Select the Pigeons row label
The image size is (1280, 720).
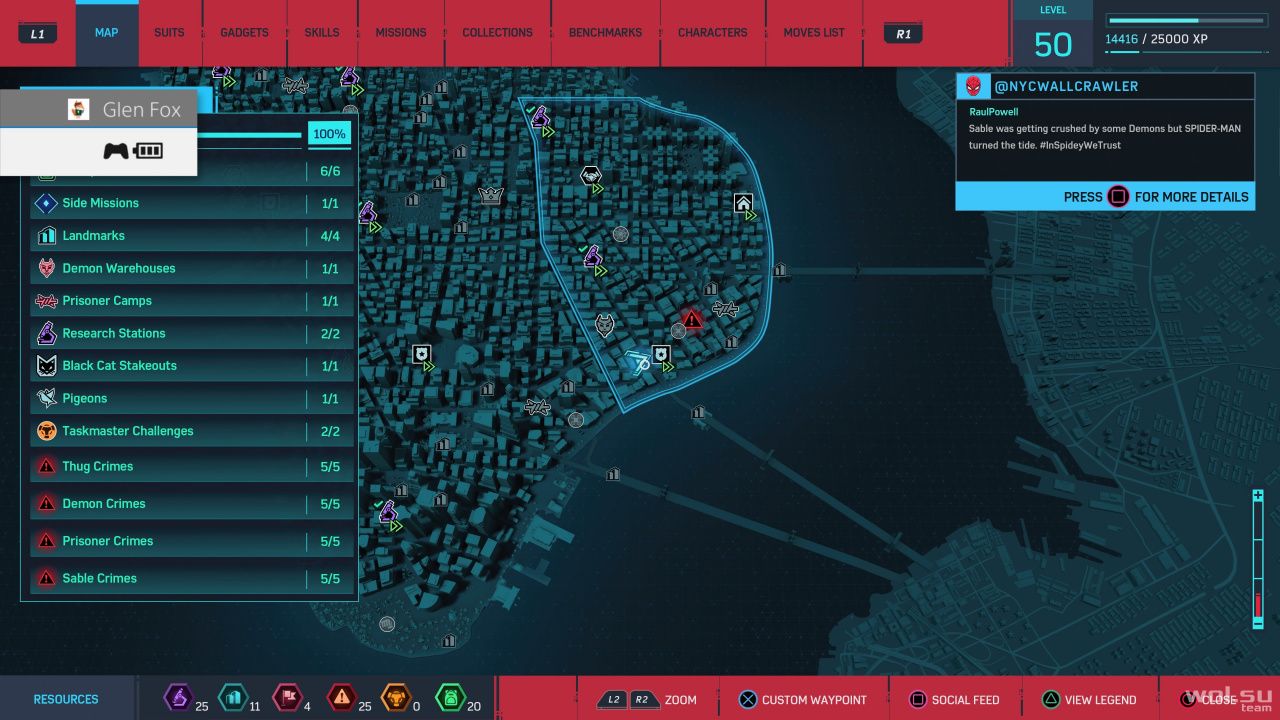85,398
